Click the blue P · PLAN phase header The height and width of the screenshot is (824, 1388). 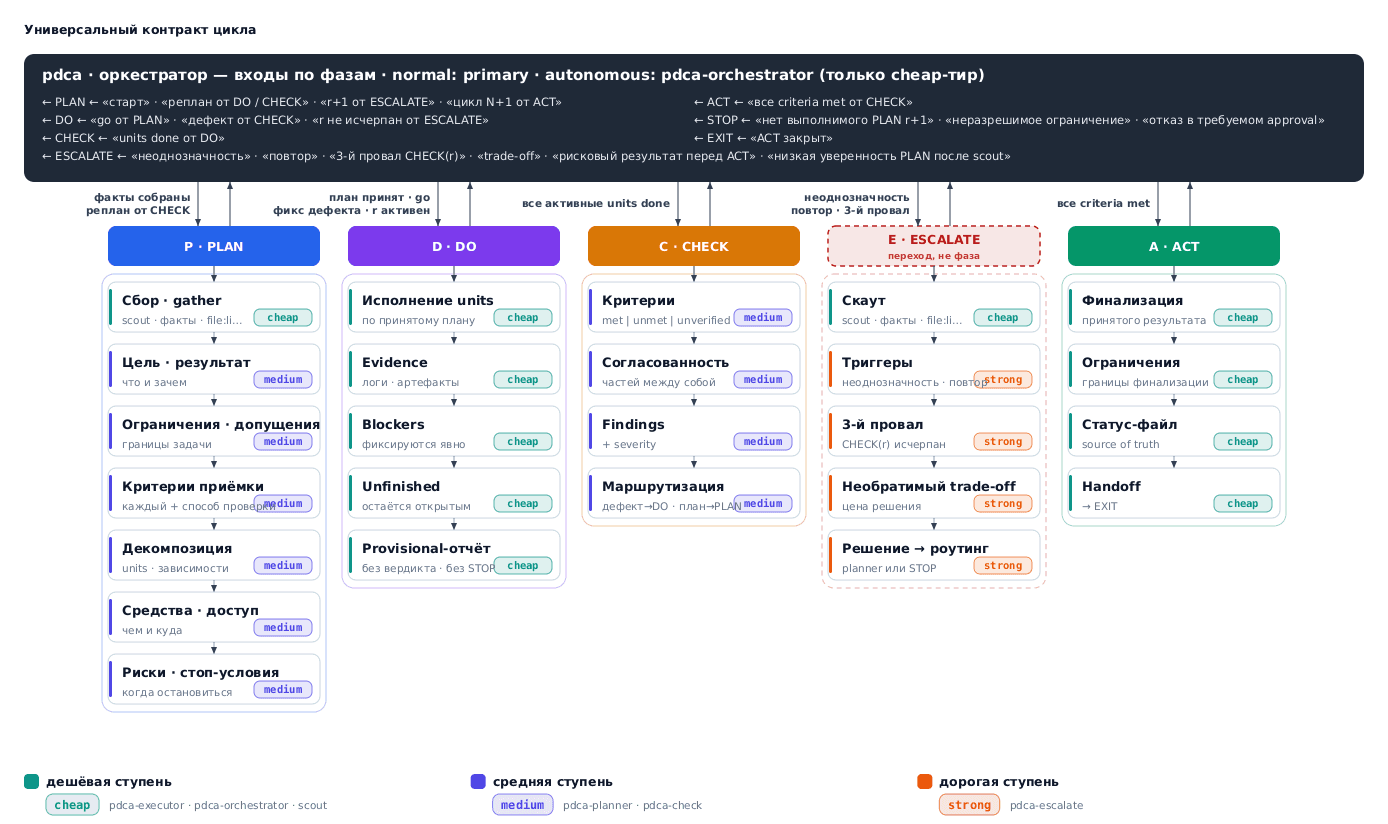coord(214,246)
